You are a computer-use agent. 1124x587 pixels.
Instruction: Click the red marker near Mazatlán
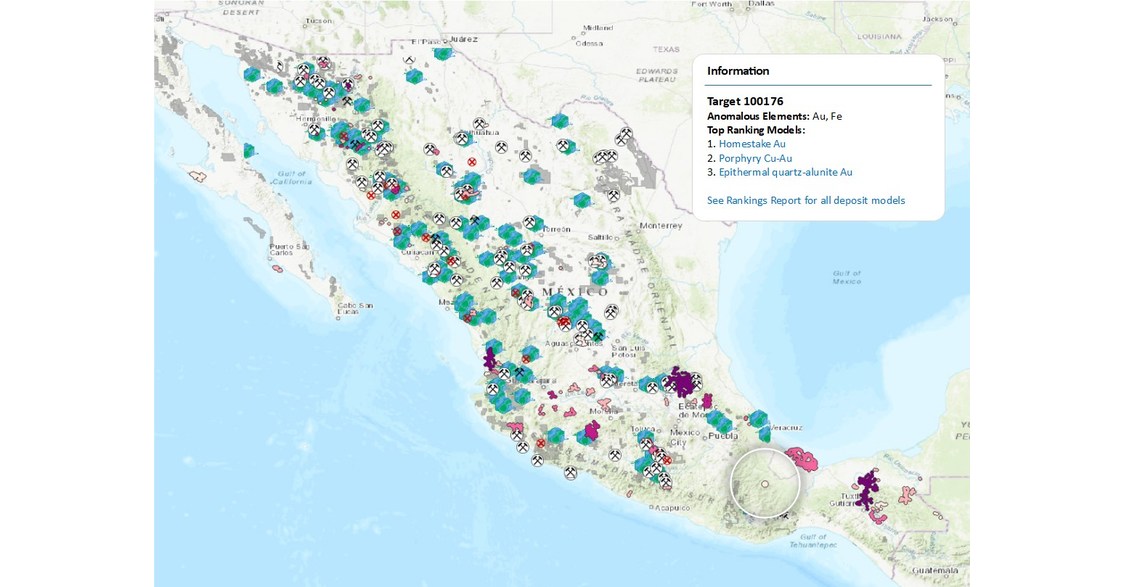click(x=466, y=317)
